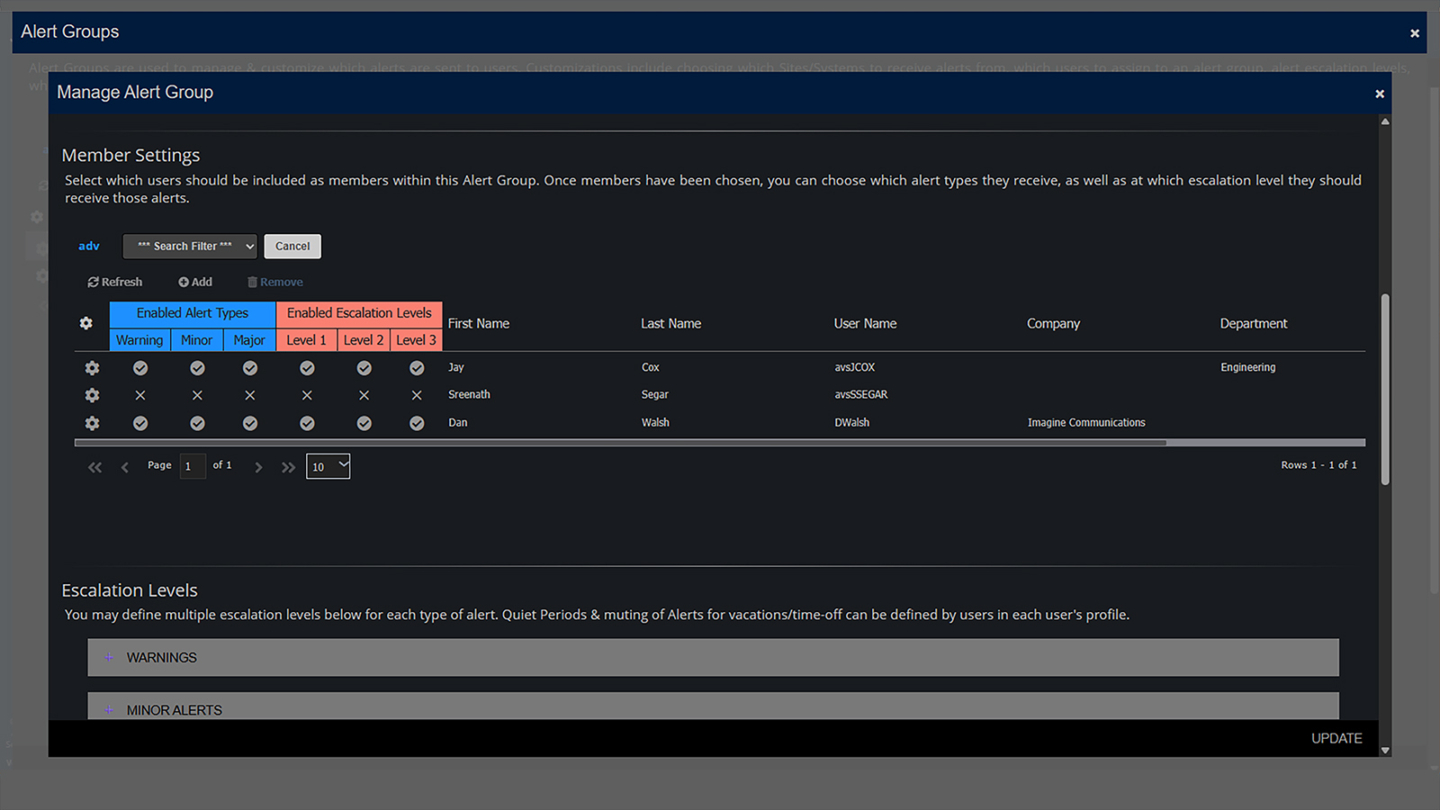Go to first page of members
This screenshot has height=810, width=1440.
tap(95, 467)
